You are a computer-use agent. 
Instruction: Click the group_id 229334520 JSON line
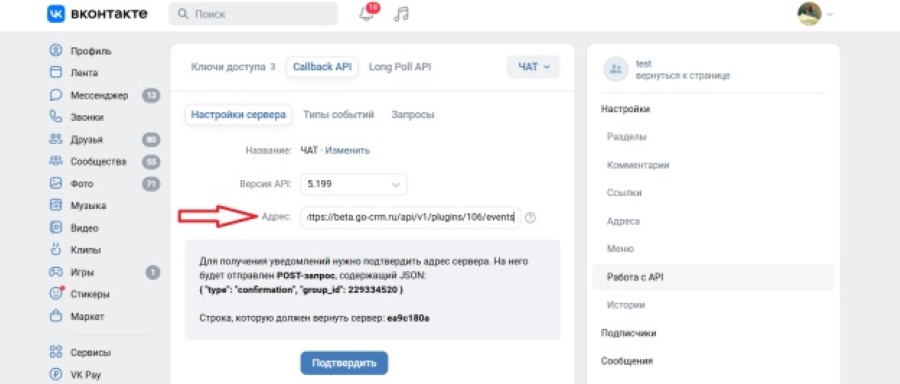(301, 290)
